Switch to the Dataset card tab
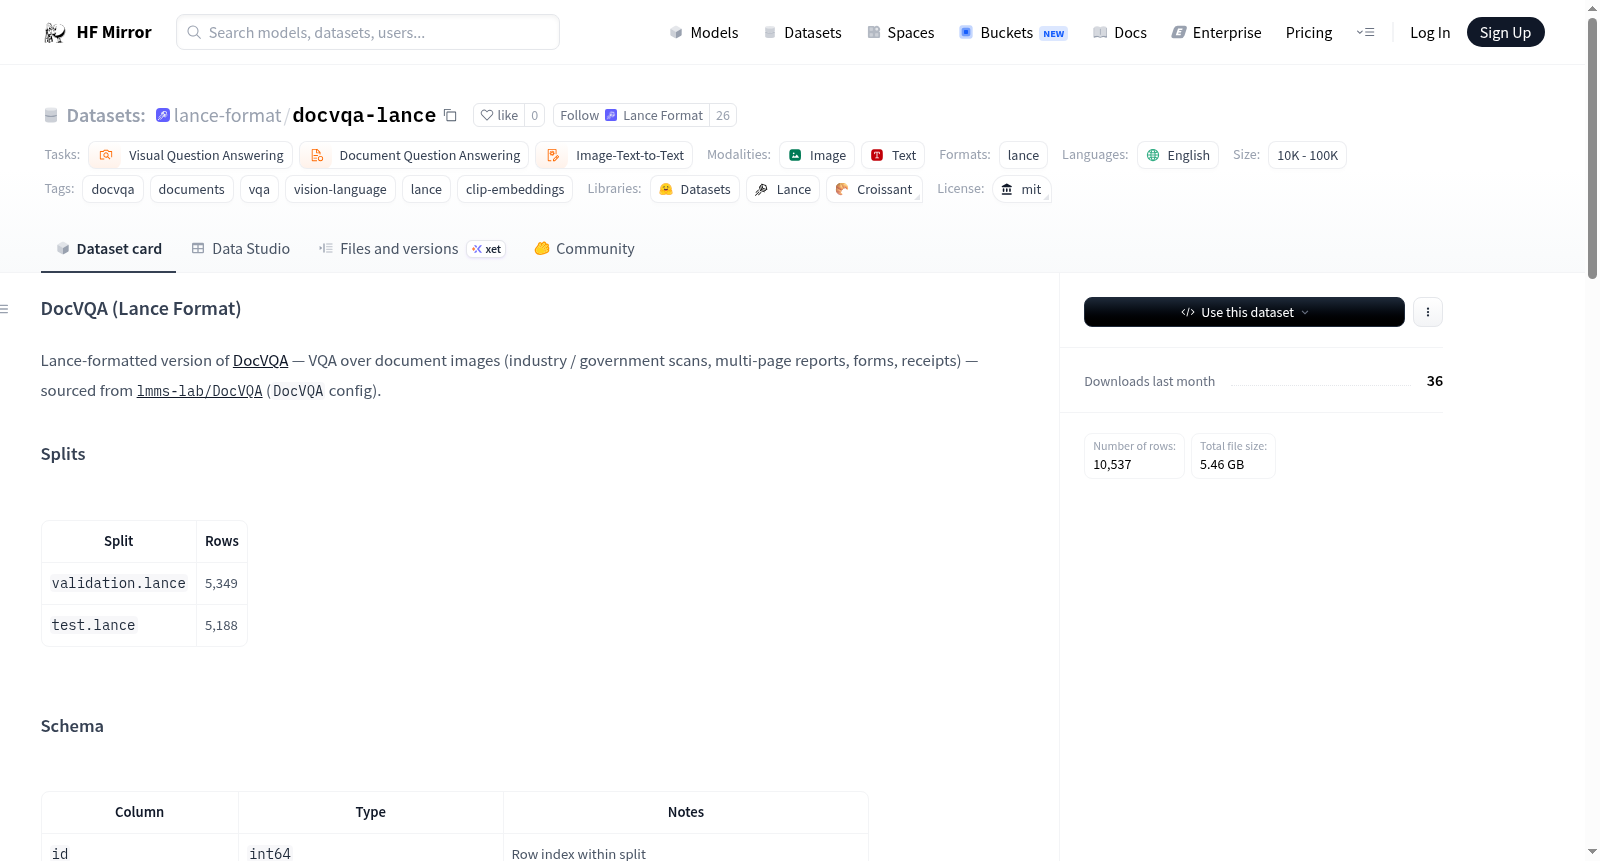The width and height of the screenshot is (1600, 861). click(x=108, y=249)
